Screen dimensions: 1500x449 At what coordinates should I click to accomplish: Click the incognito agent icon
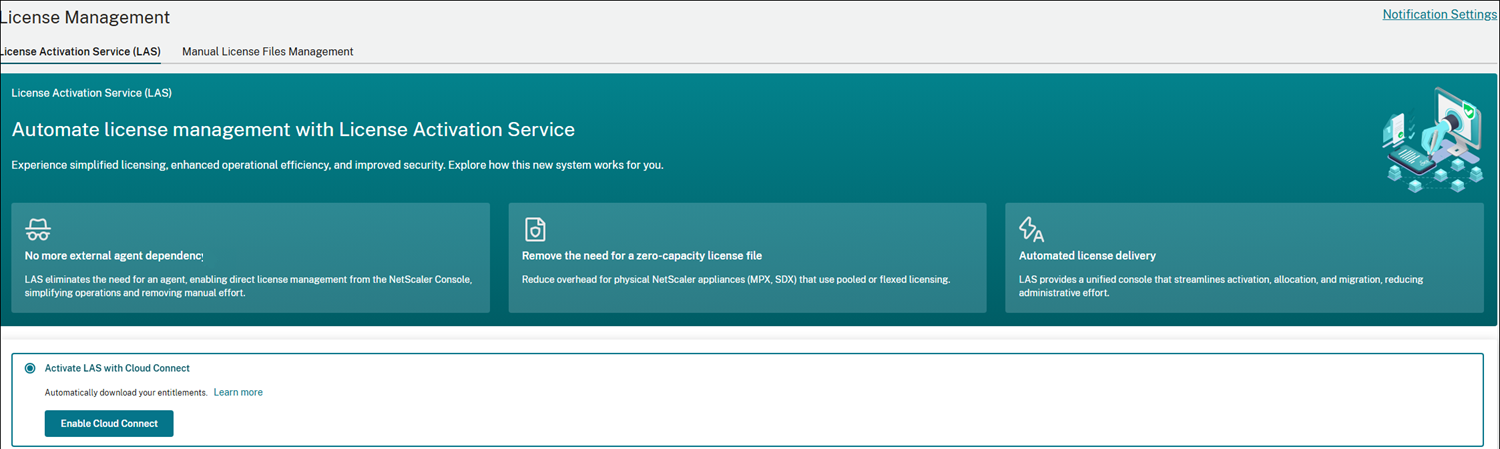pyautogui.click(x=38, y=229)
